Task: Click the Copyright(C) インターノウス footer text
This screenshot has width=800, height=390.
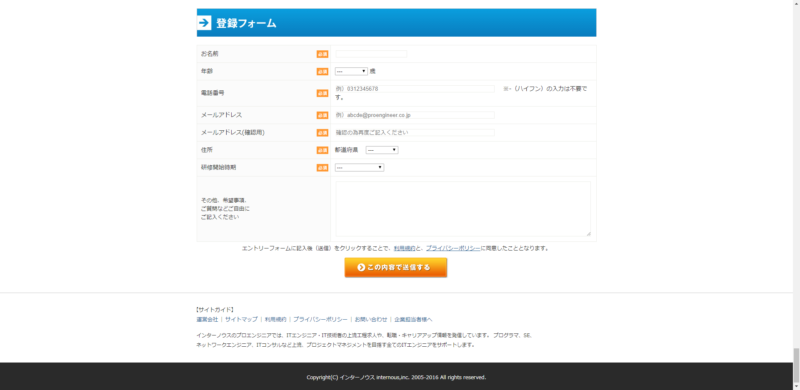Action: [x=396, y=378]
